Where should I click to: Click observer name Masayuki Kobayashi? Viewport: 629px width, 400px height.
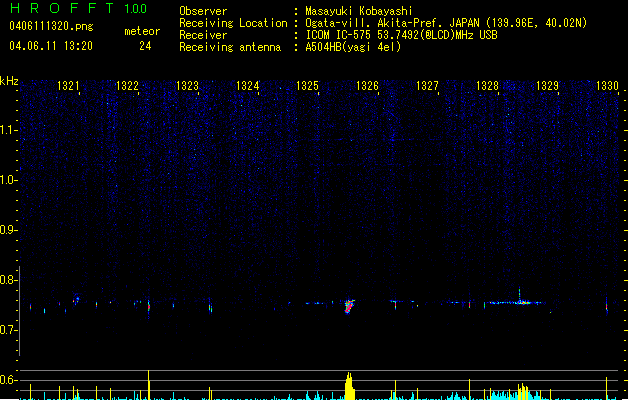pyautogui.click(x=359, y=11)
